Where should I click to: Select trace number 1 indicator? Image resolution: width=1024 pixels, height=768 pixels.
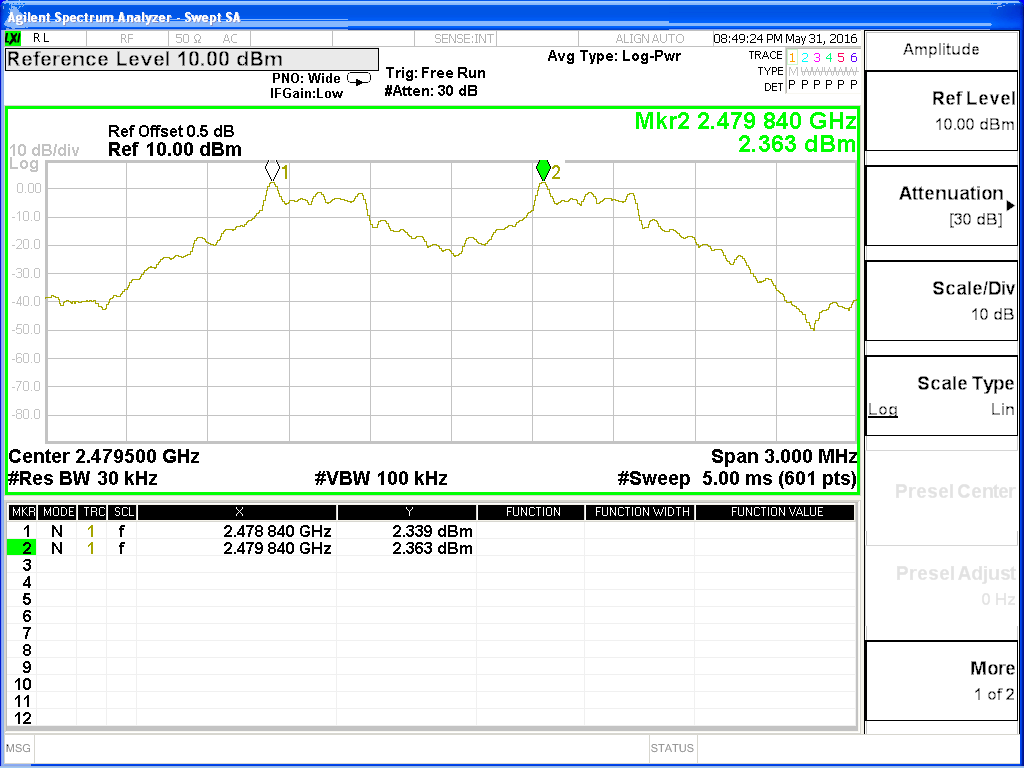click(x=792, y=57)
